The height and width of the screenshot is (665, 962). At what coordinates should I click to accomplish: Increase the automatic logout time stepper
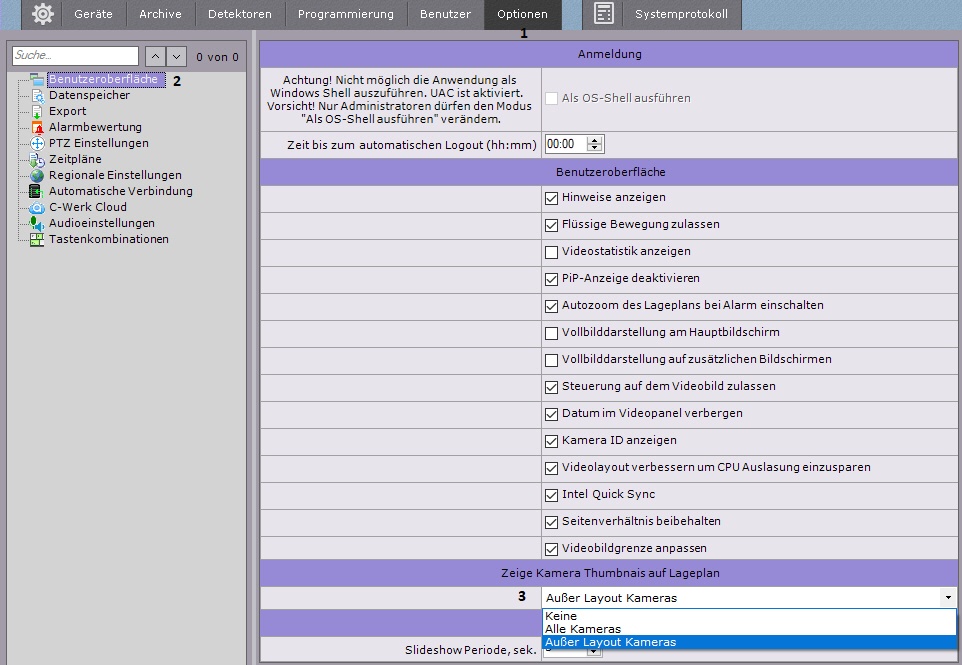pos(596,141)
